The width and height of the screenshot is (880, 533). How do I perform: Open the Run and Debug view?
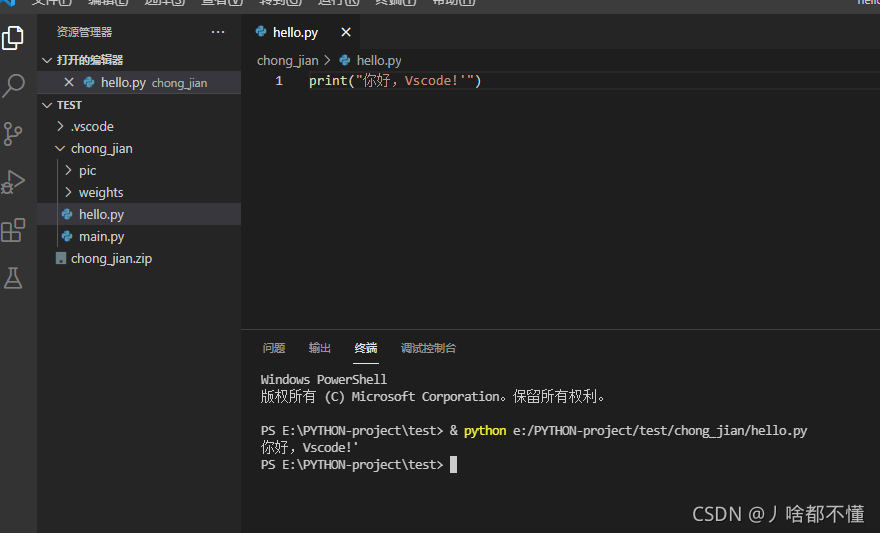point(13,182)
